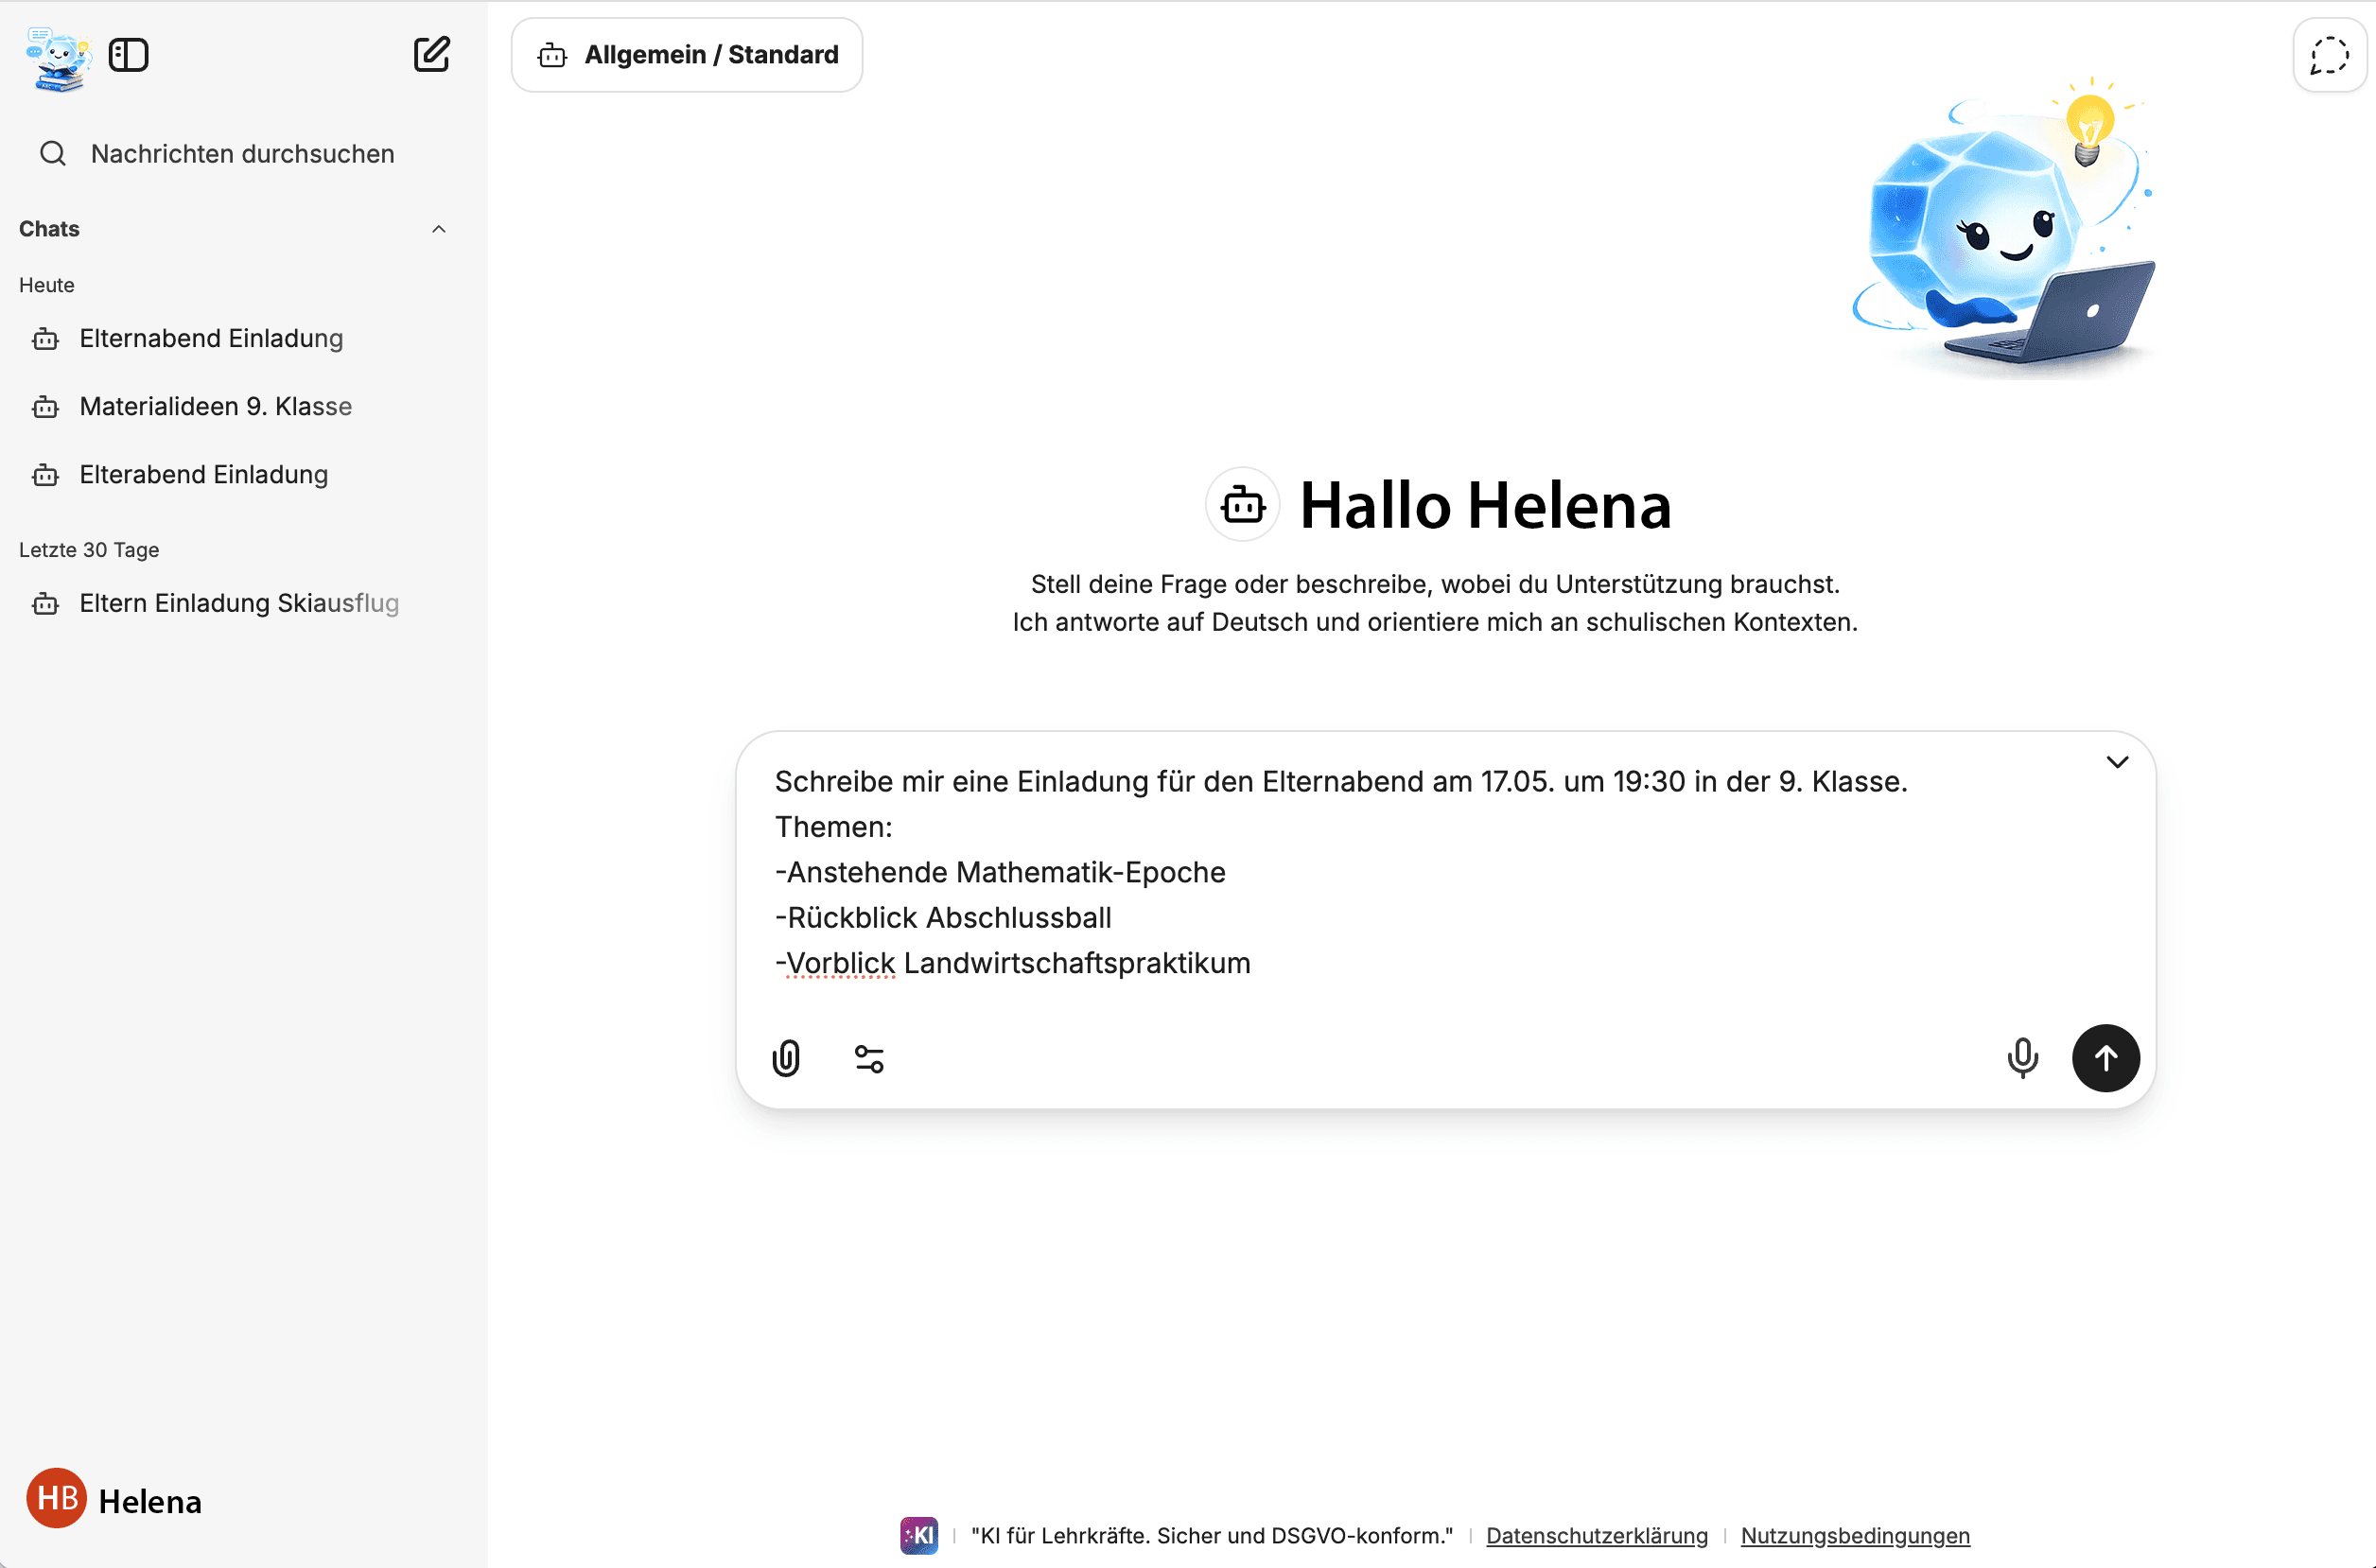Viewport: 2376px width, 1568px height.
Task: Open the Nutzungsbedingungen link
Action: tap(1854, 1535)
